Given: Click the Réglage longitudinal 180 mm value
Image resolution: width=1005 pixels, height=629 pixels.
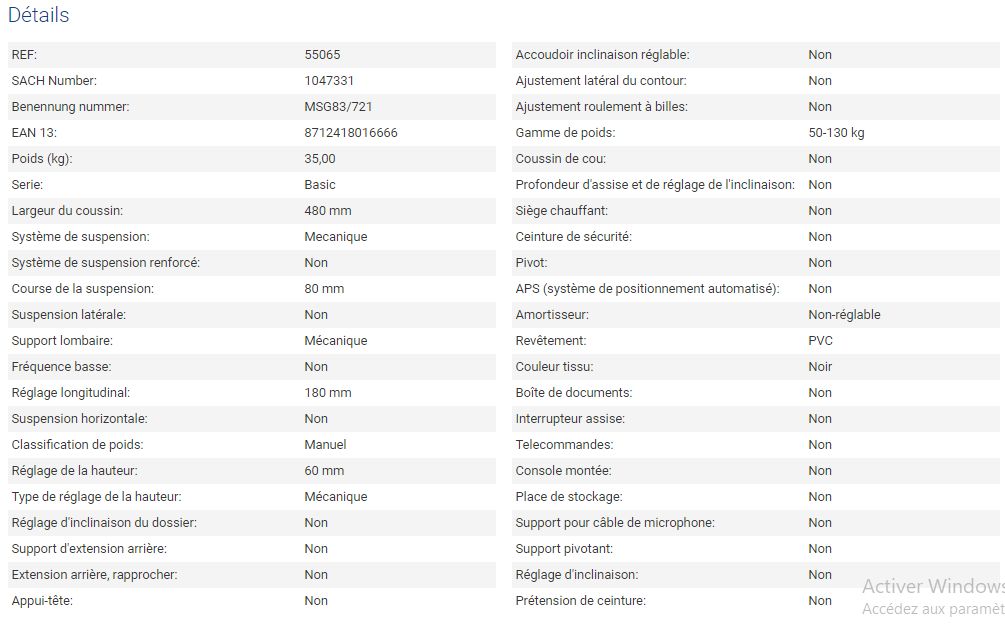Looking at the screenshot, I should click(328, 393).
